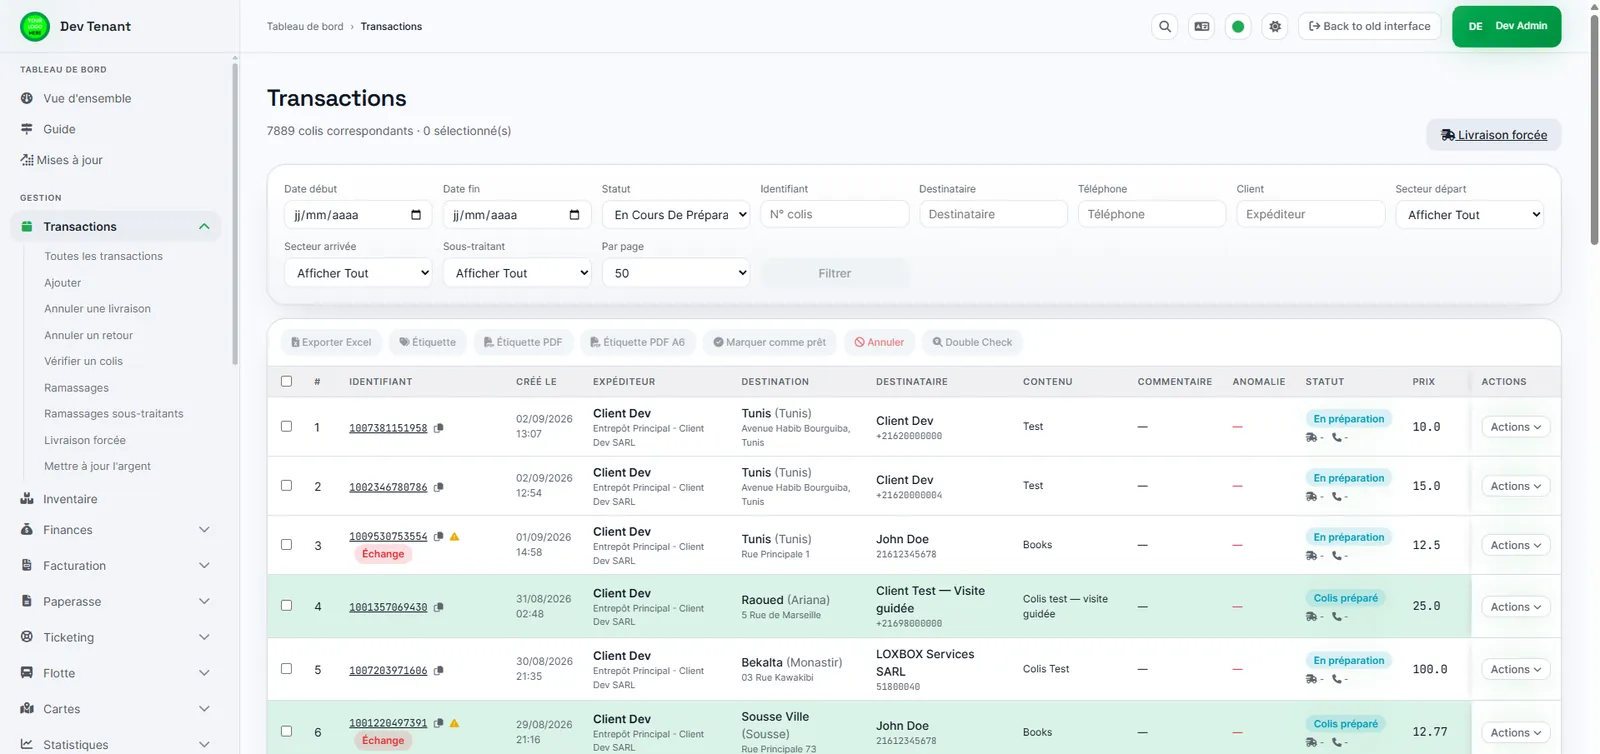This screenshot has height=754, width=1600.
Task: Collapse Transactions sidebar section
Action: pos(204,227)
